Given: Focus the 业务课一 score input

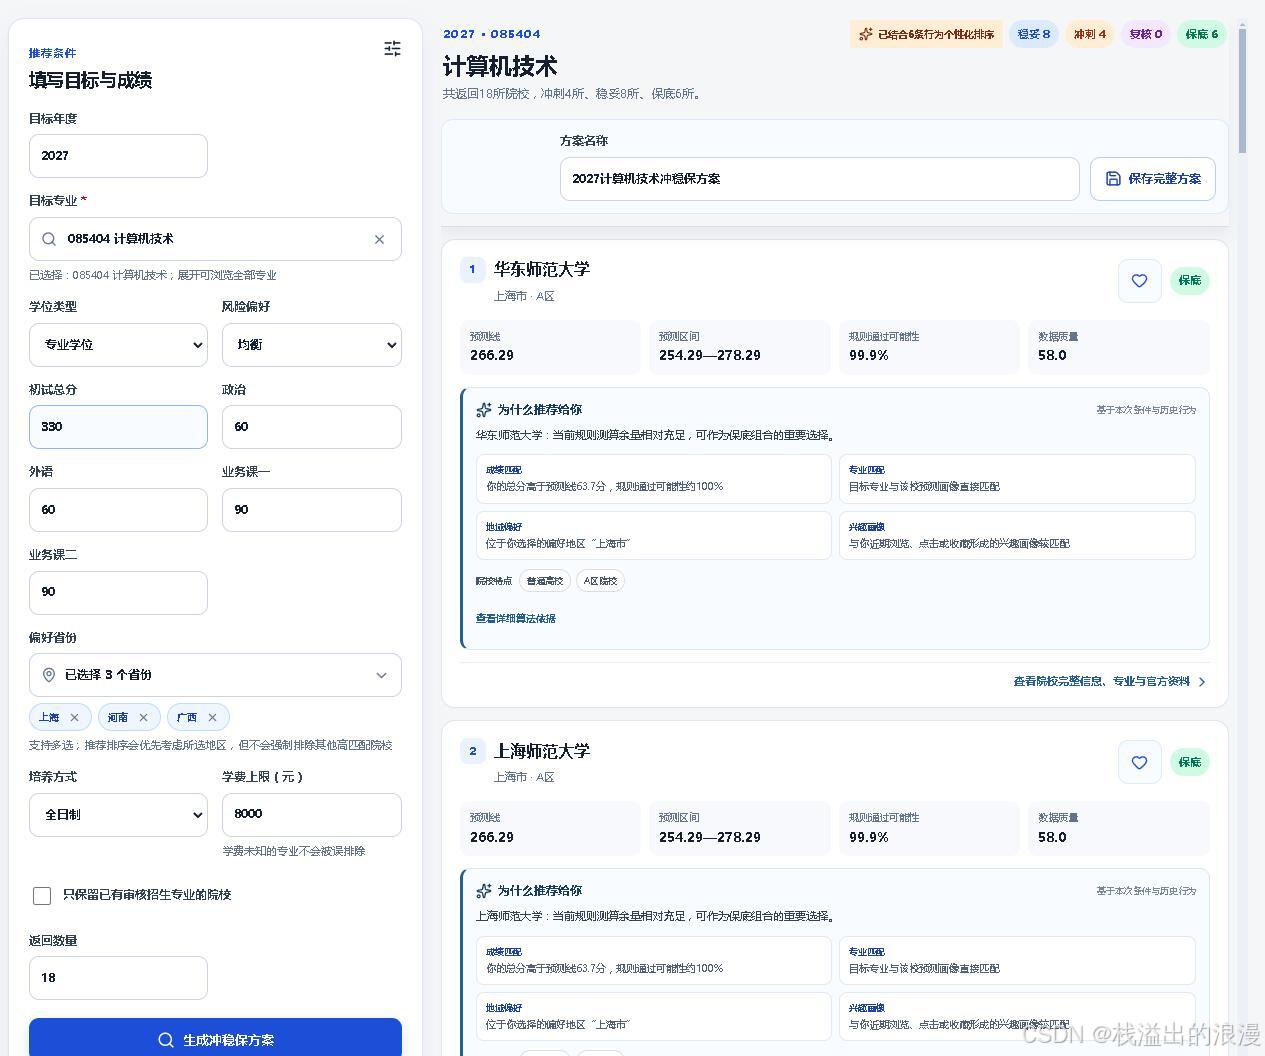Looking at the screenshot, I should point(312,510).
